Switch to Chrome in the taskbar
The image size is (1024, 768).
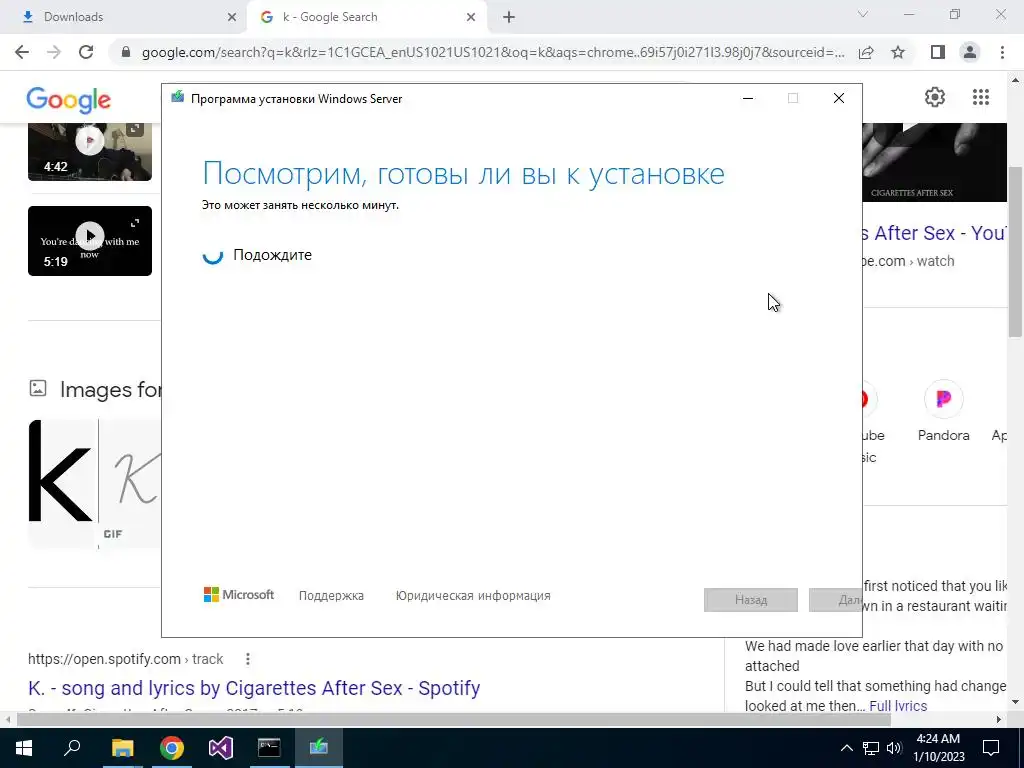click(171, 748)
